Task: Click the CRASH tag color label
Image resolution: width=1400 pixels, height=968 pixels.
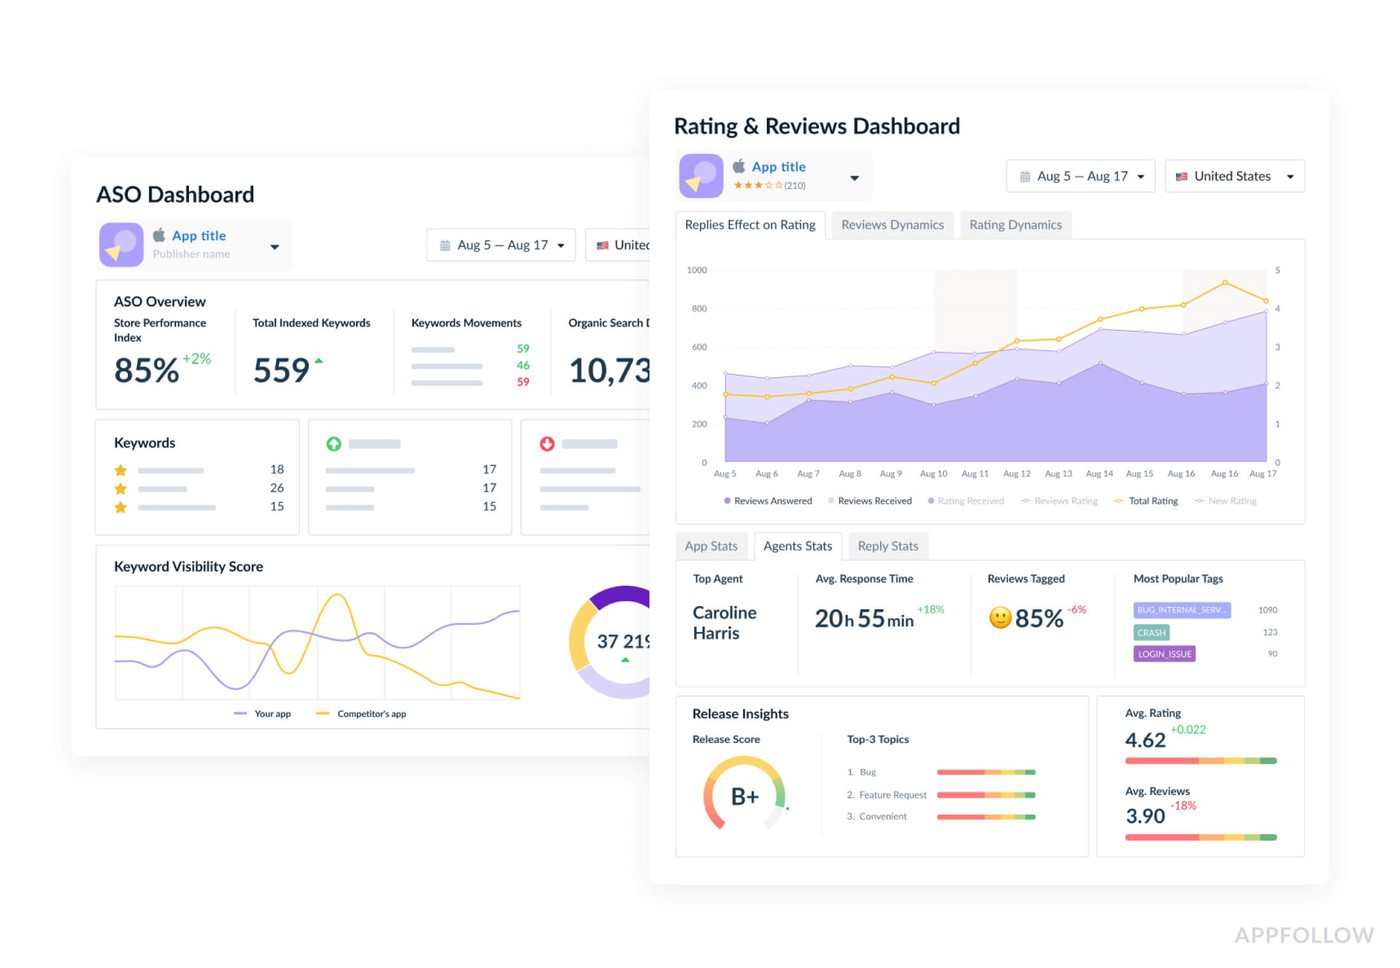Action: 1151,632
